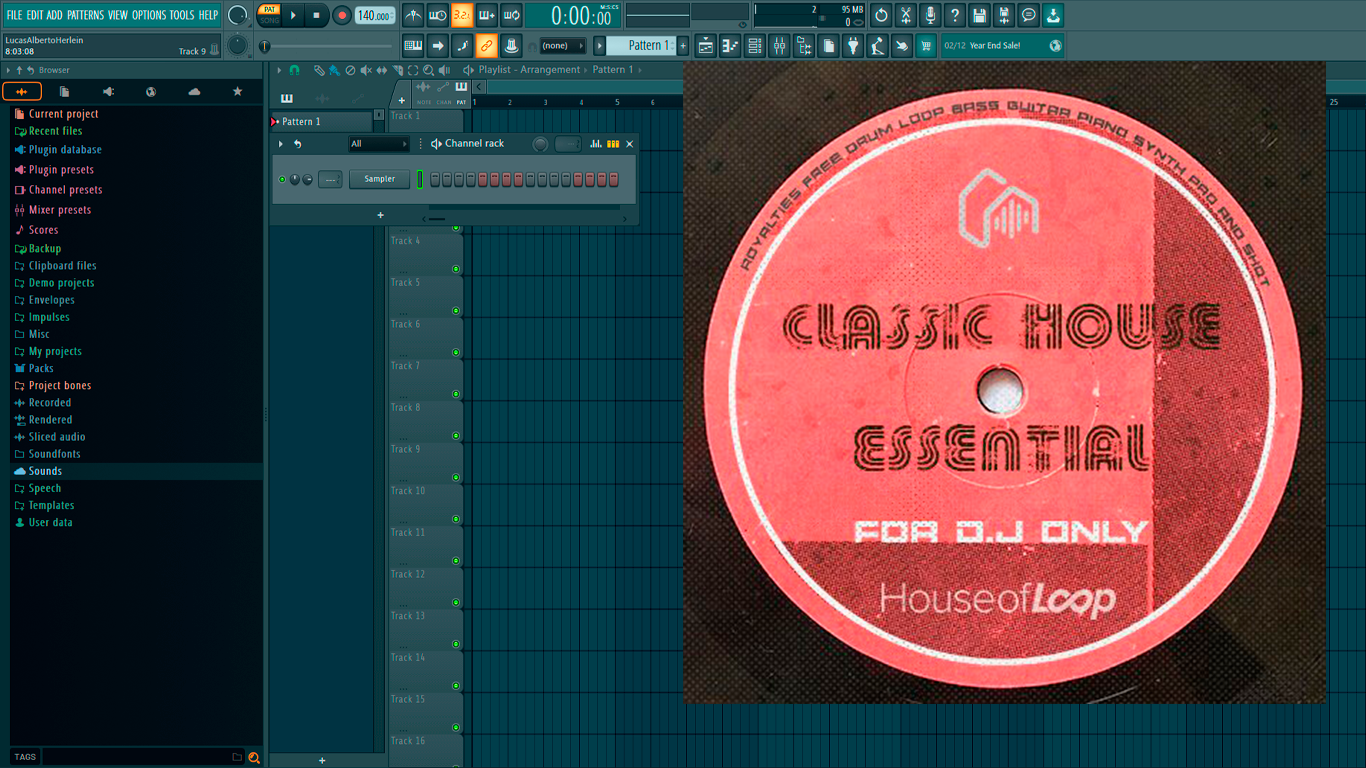Expand the Templates folder
Viewport: 1366px width, 768px height.
point(51,505)
